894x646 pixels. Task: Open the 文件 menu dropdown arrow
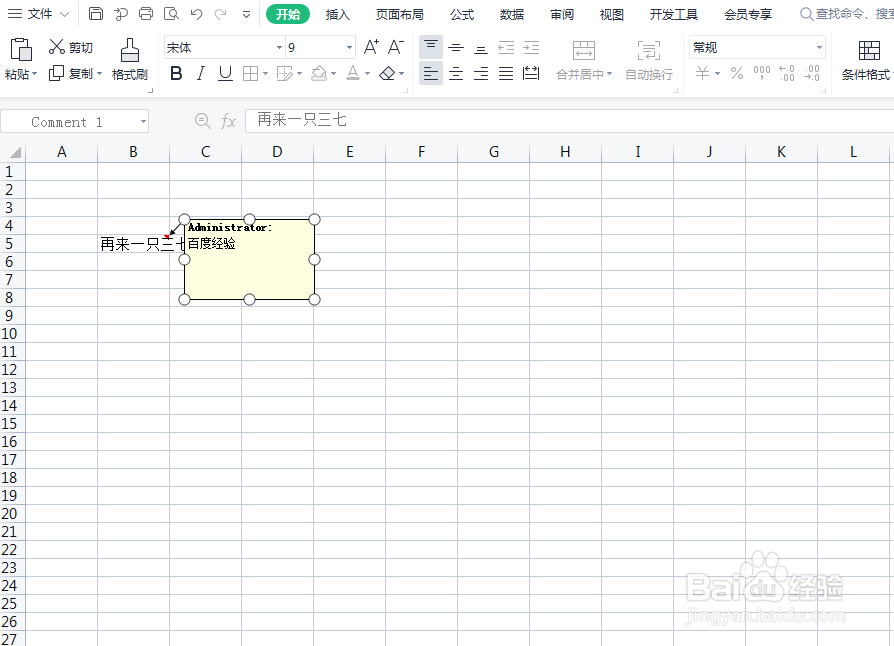click(64, 14)
